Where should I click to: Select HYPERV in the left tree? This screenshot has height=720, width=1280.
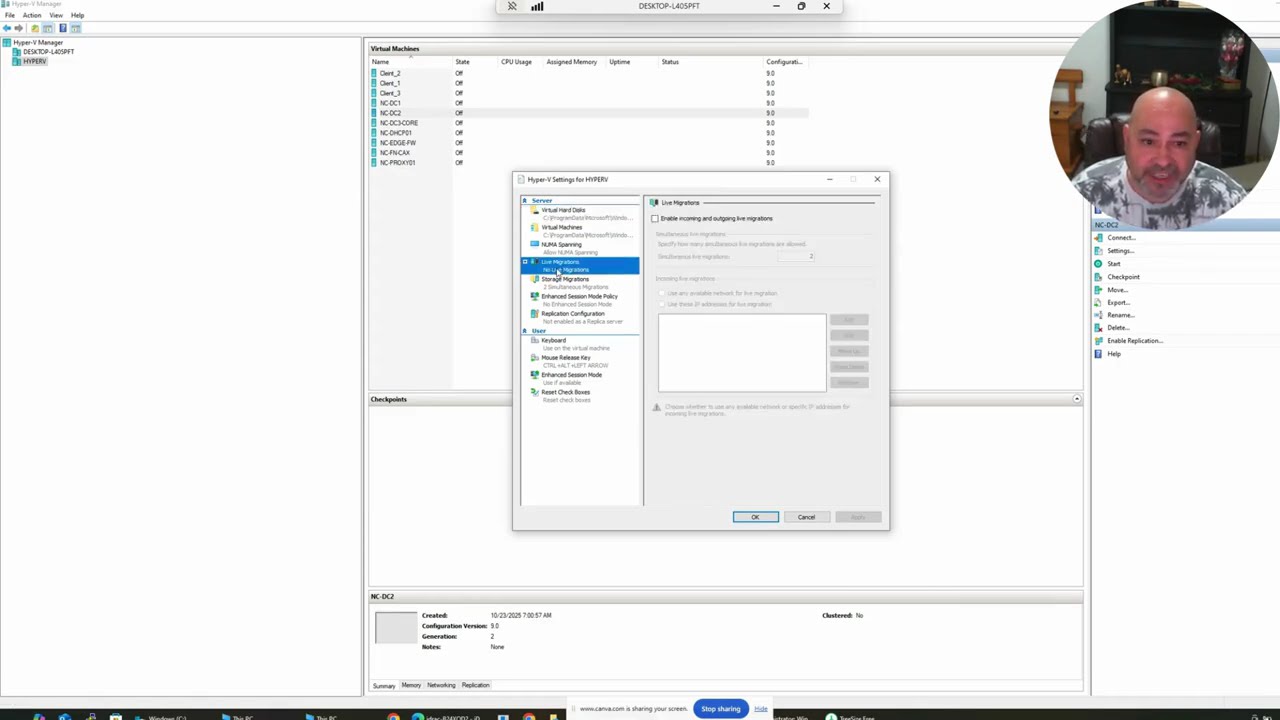35,61
